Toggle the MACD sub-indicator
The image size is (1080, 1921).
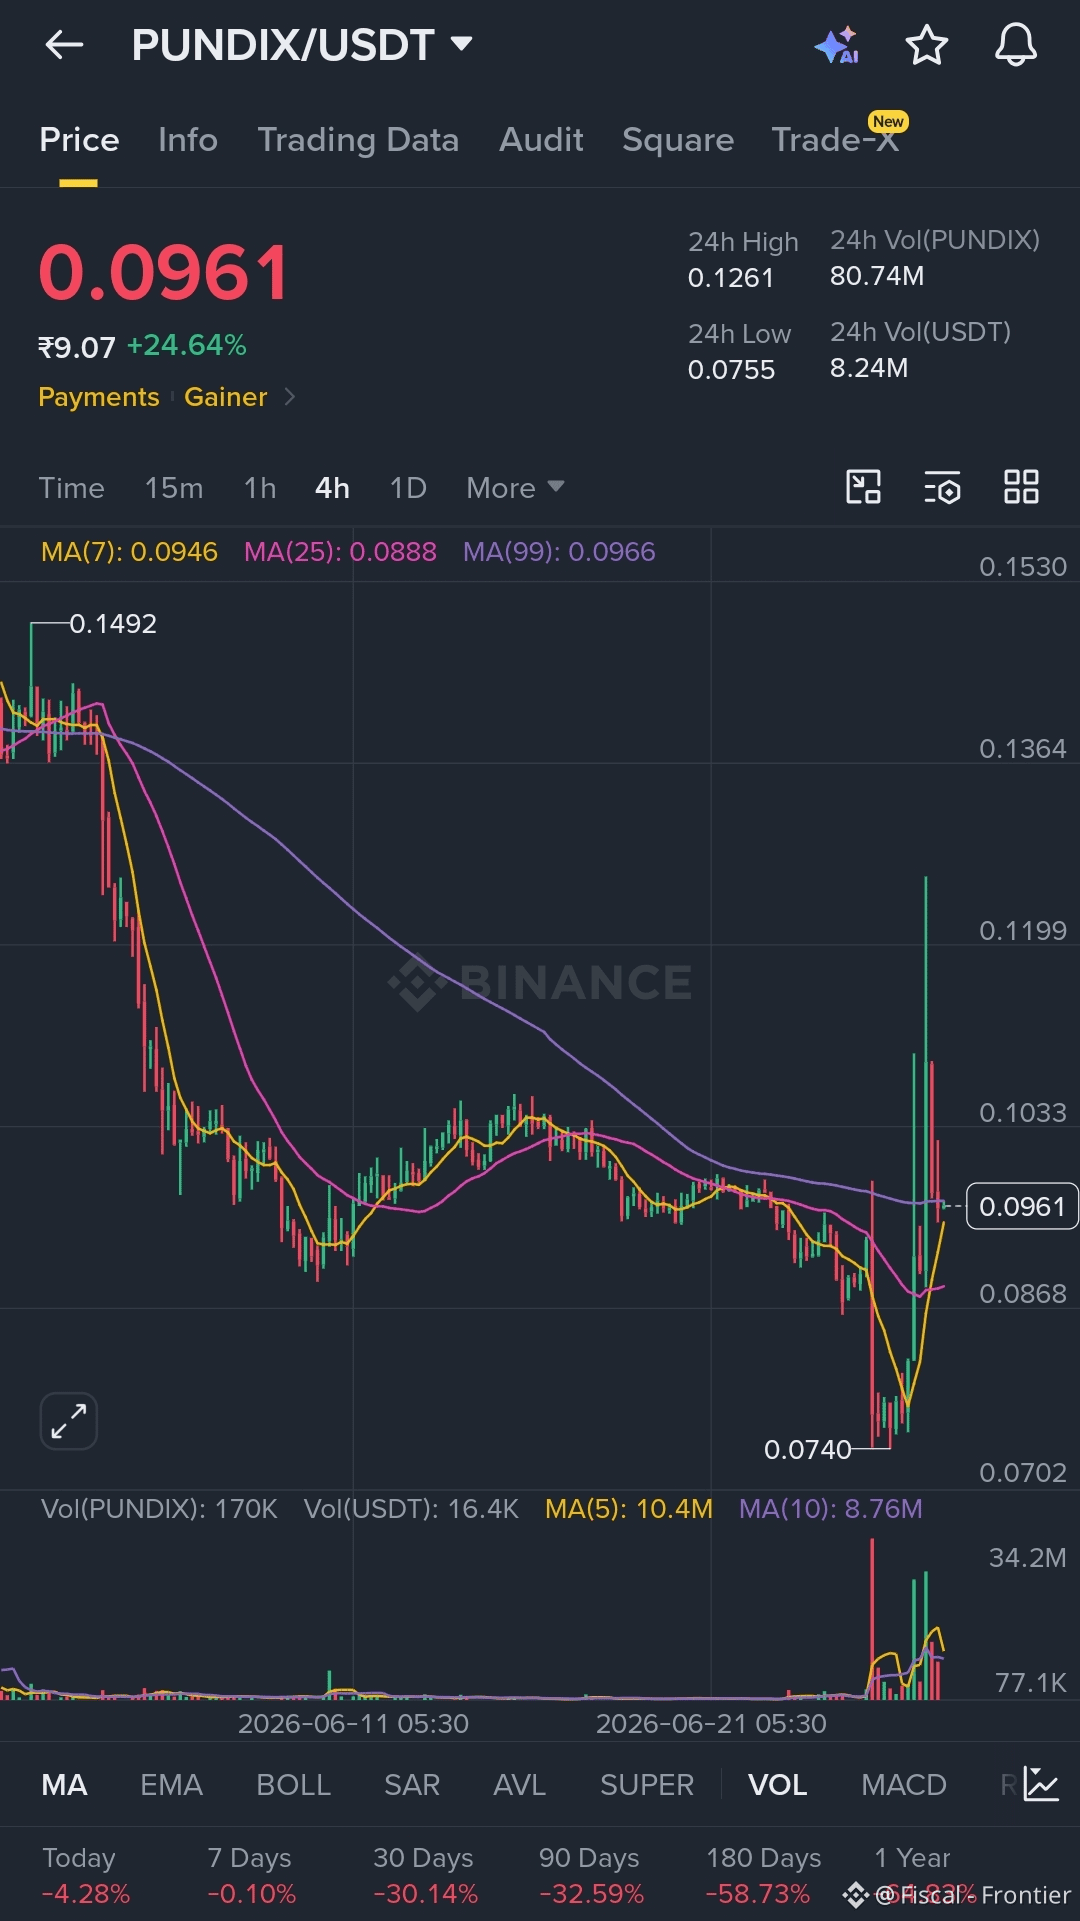903,1785
